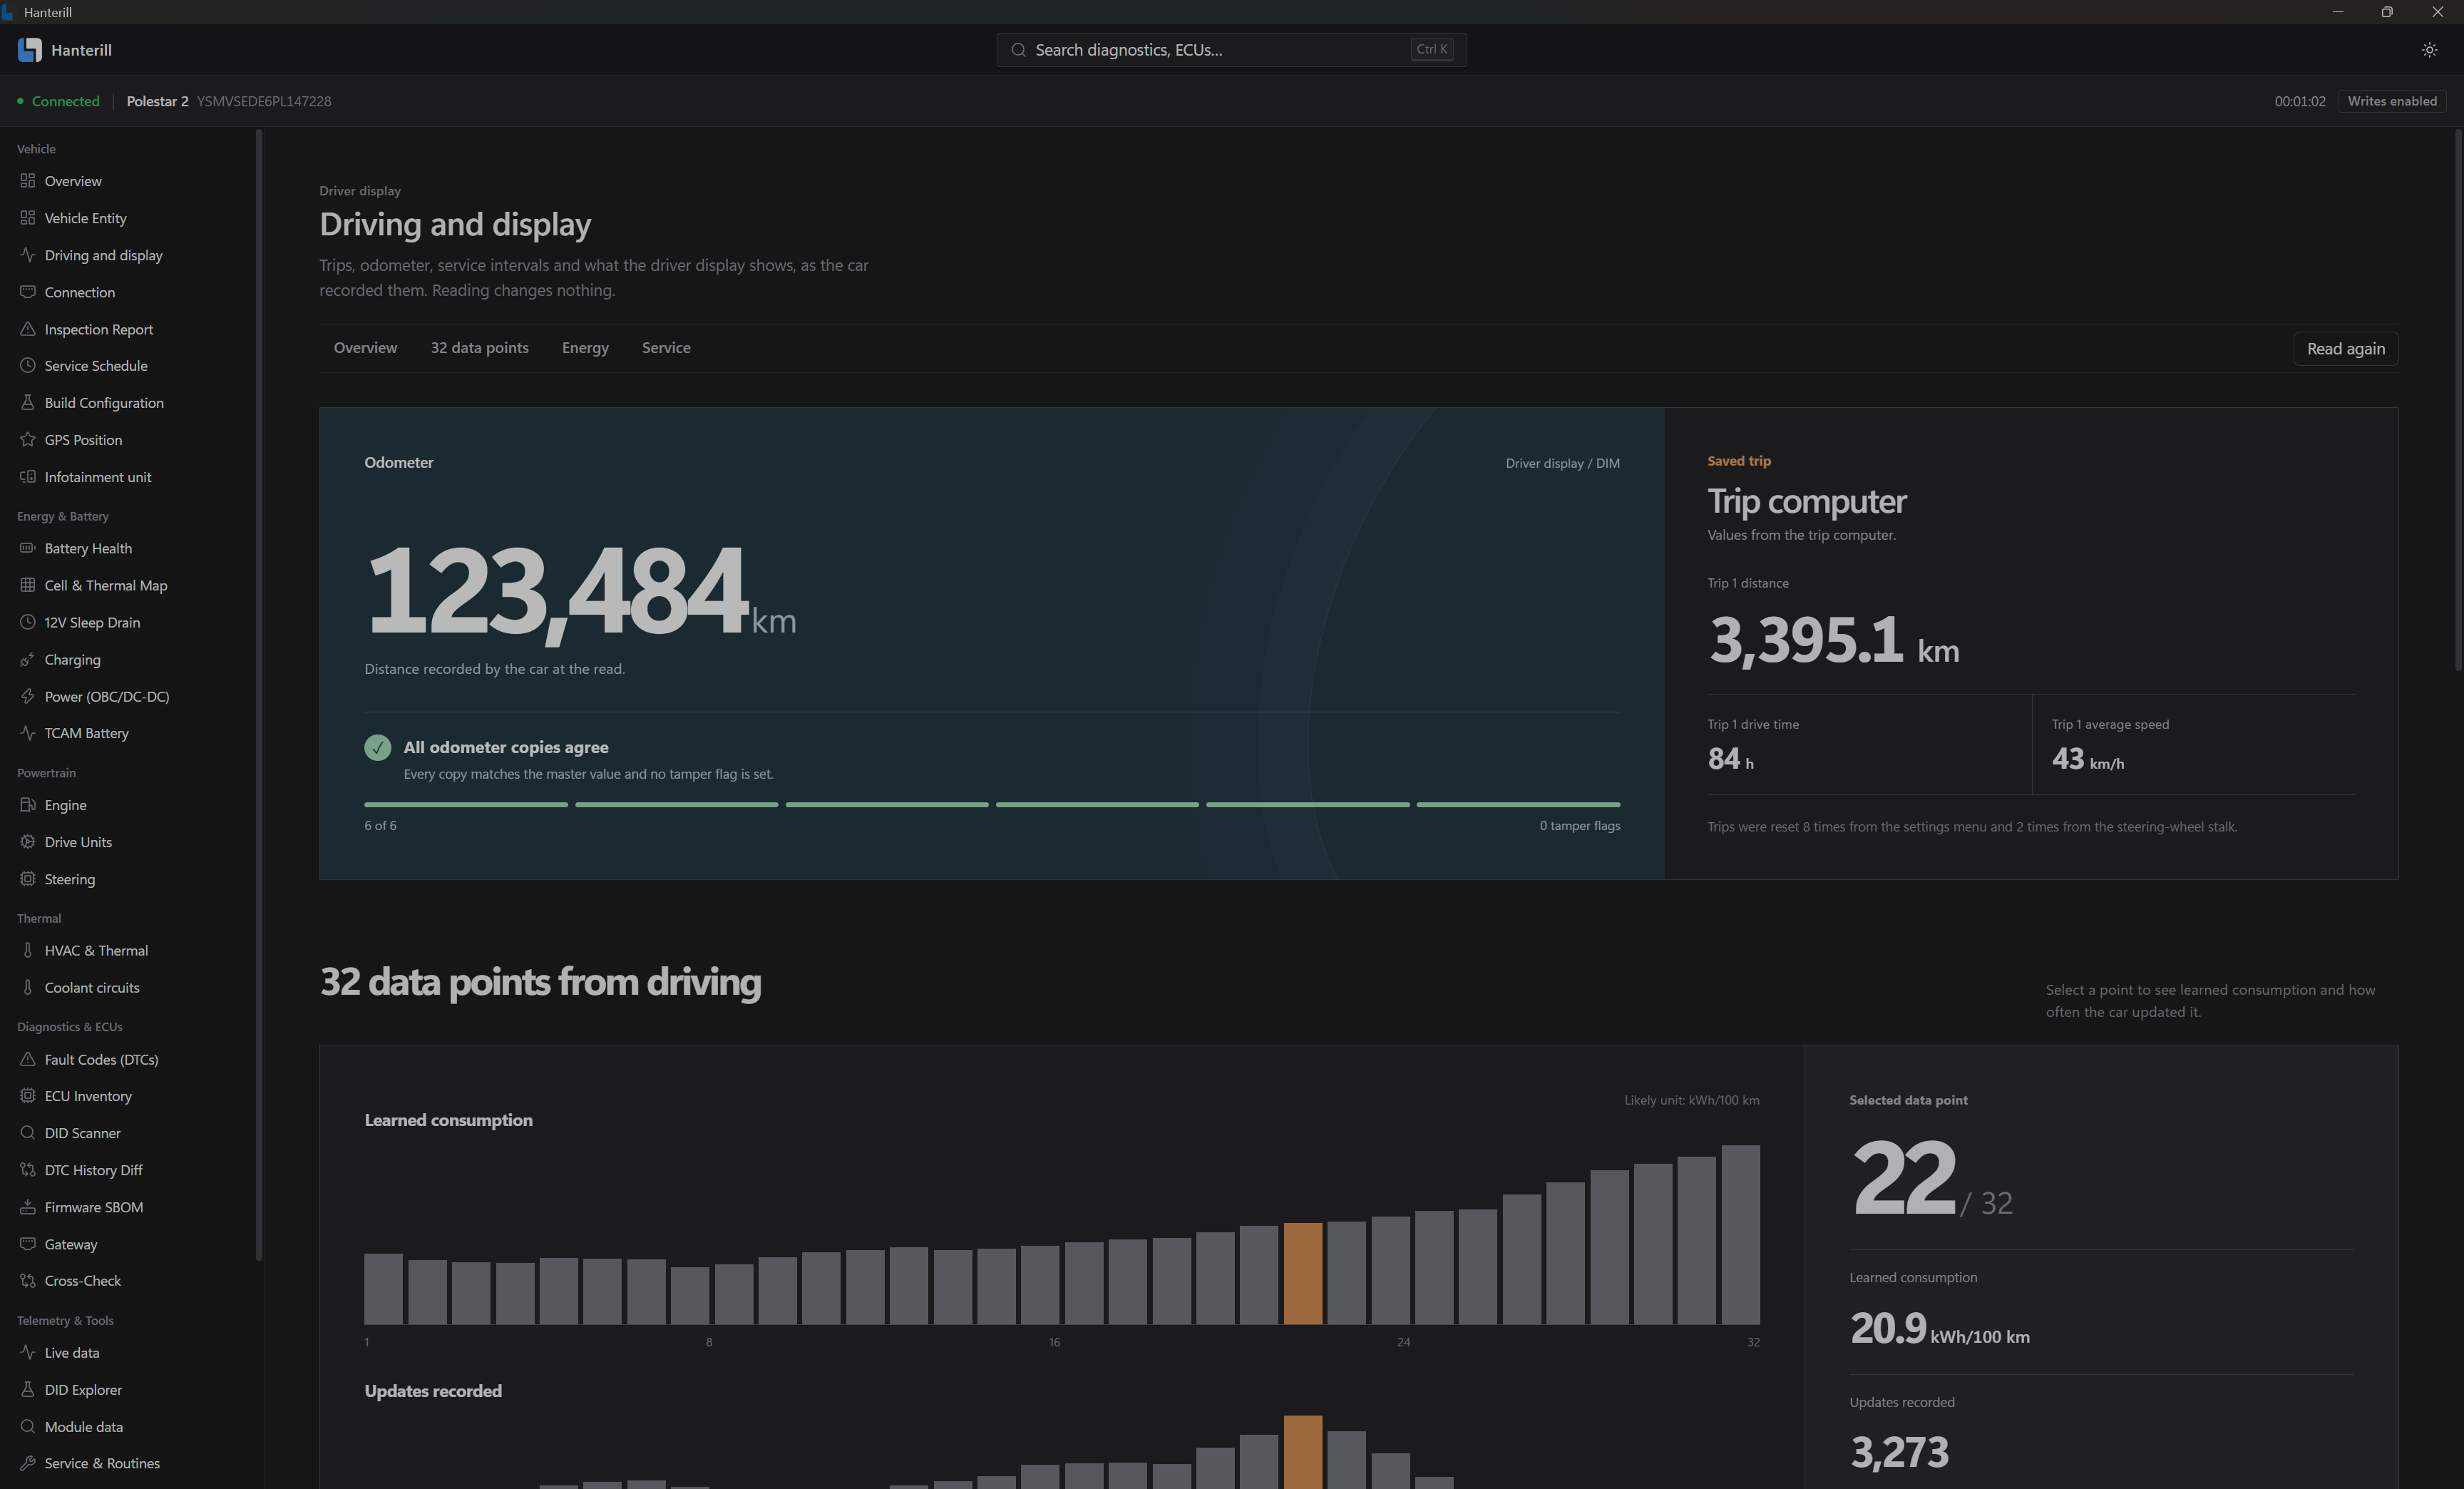Screen dimensions: 2464x1489
Task: Open the Service tab
Action: 666,348
